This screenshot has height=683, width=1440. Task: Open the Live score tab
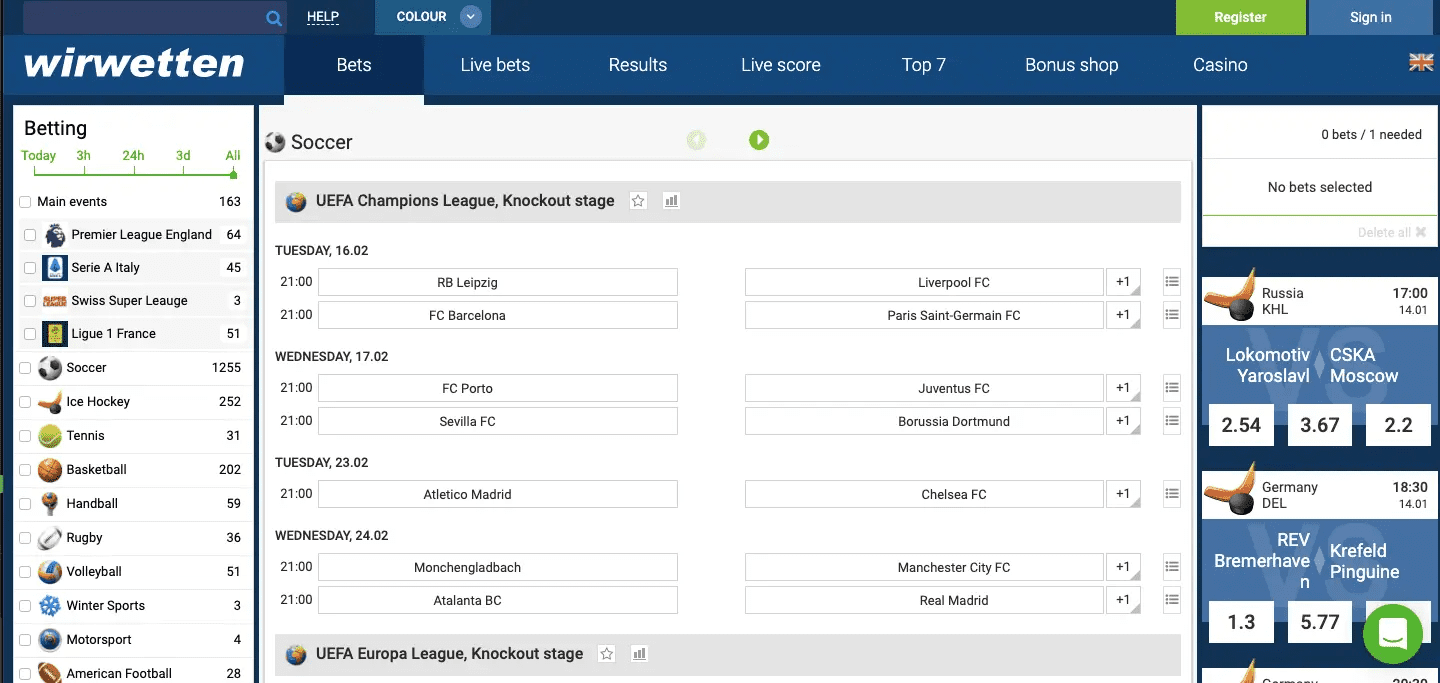tap(781, 65)
